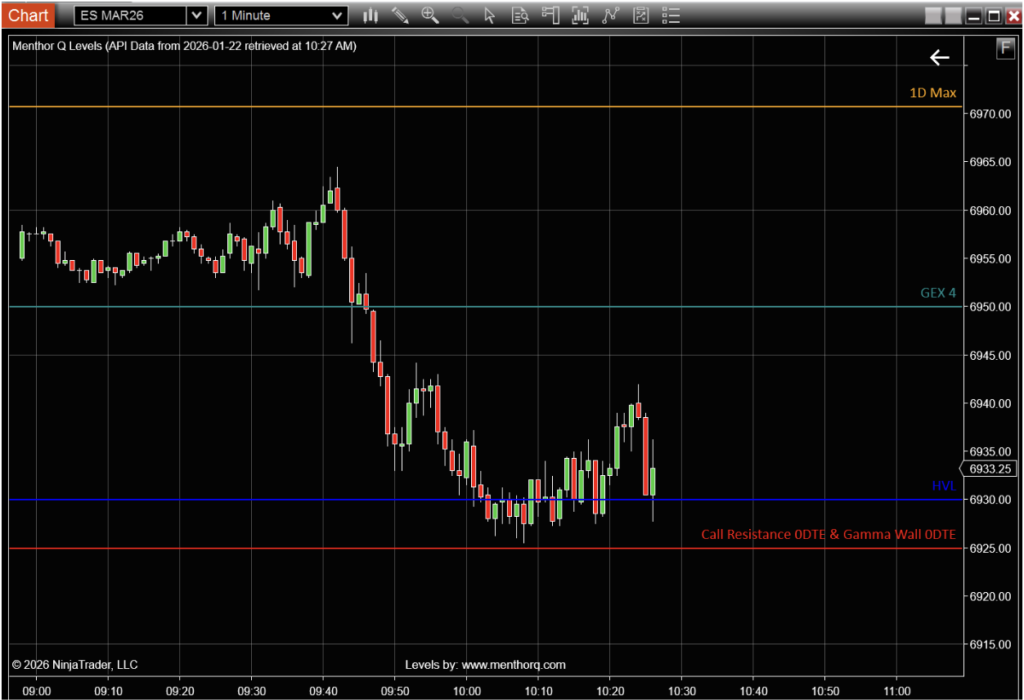Select the Cursor pointer tool
Image resolution: width=1024 pixels, height=700 pixels.
pos(489,15)
